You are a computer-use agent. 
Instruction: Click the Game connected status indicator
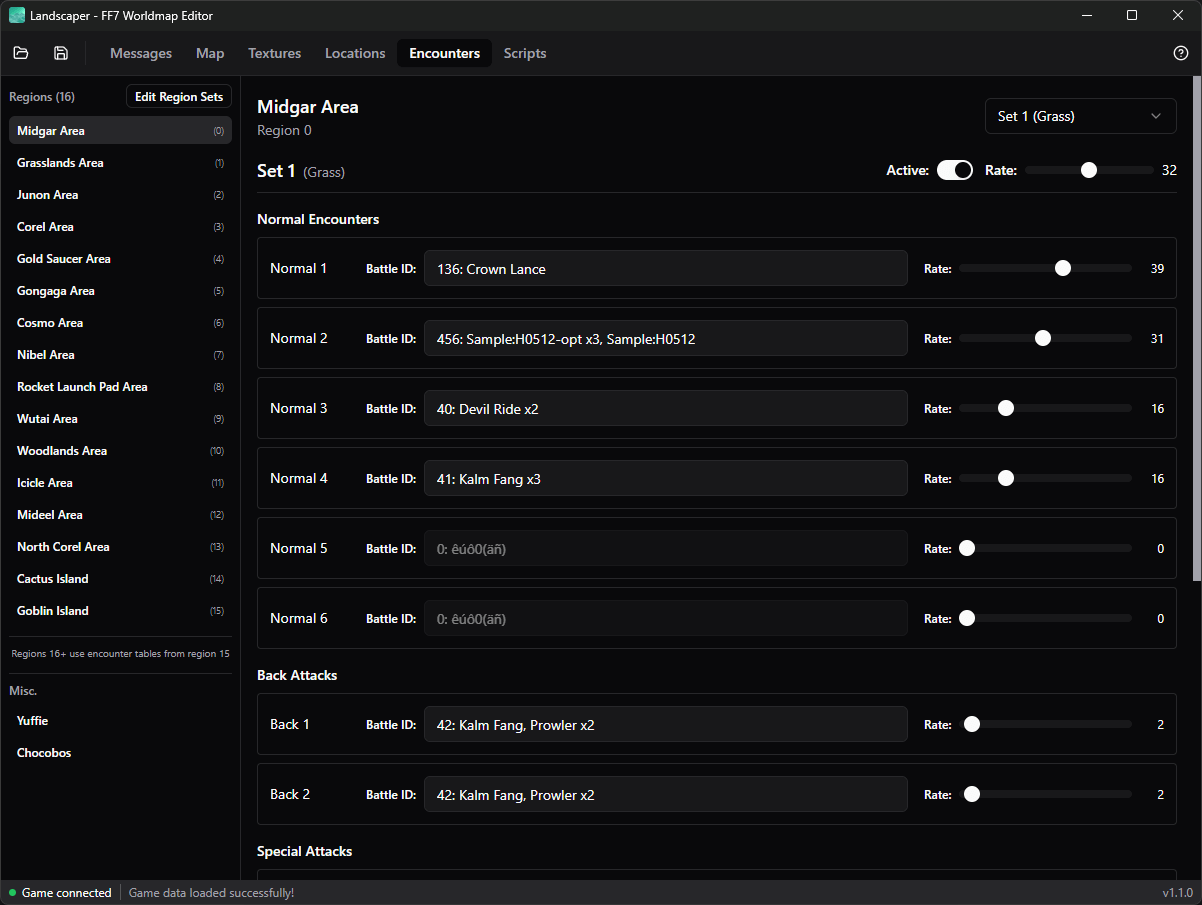60,893
